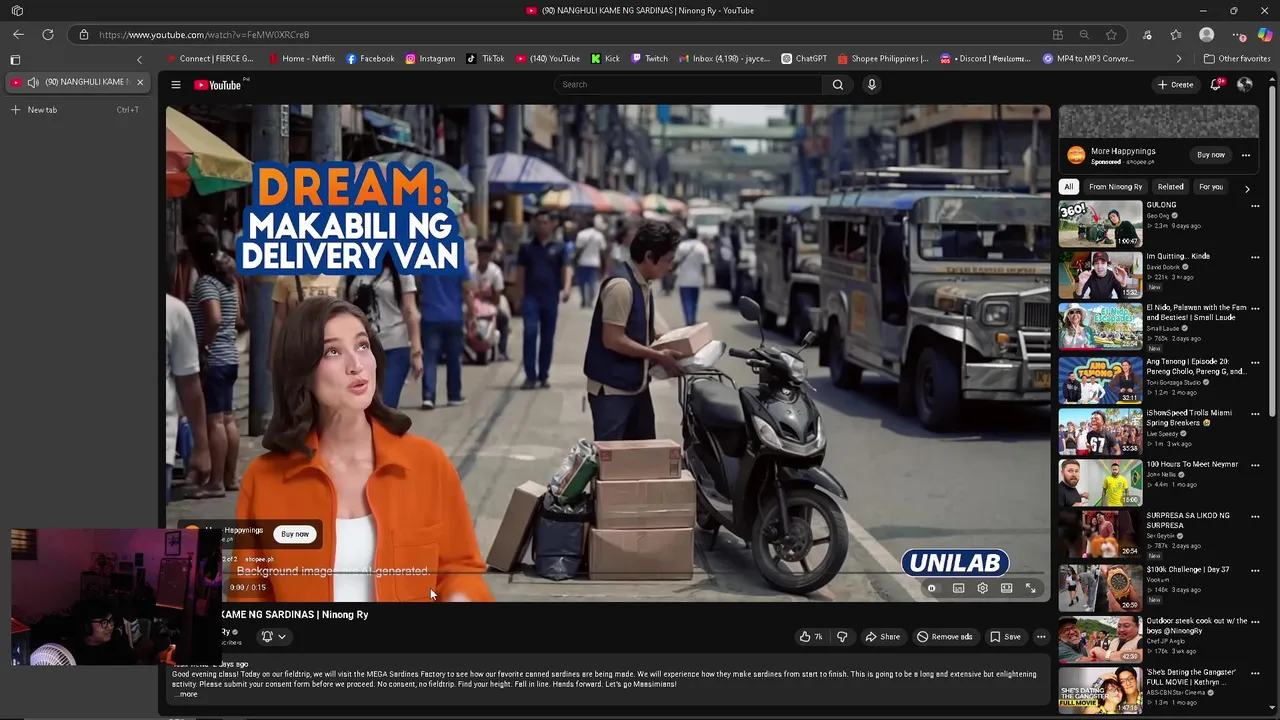Open the GULONG video thumbnail
The image size is (1280, 720).
(1100, 224)
